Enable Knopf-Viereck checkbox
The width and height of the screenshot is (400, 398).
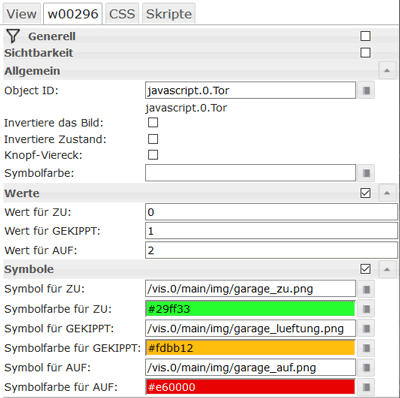pos(153,155)
